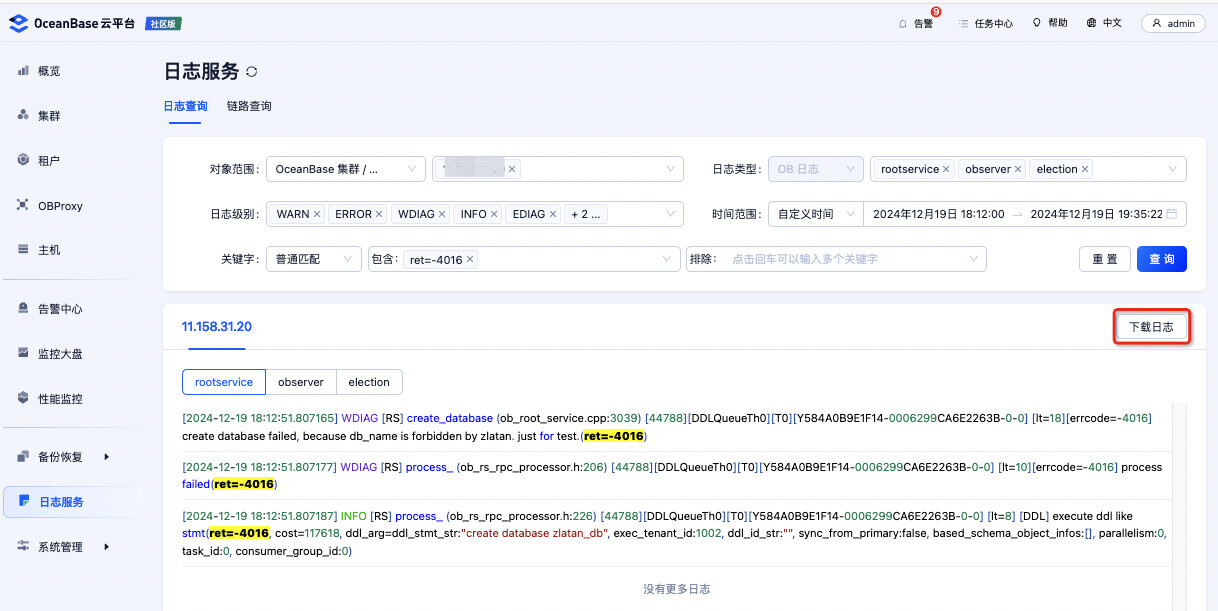1218x611 pixels.
Task: Switch to the 日志查询 tab
Action: coord(186,106)
